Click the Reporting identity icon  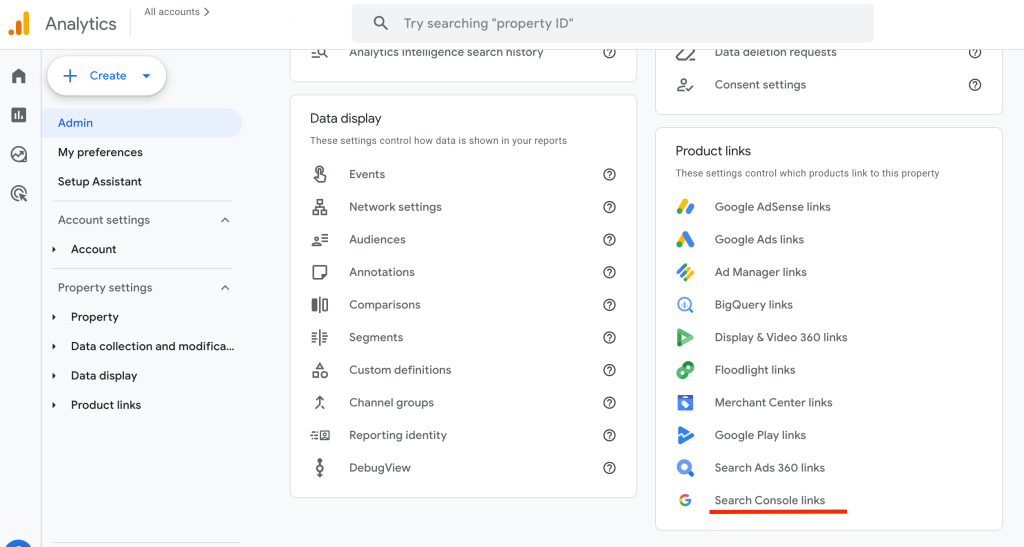[x=319, y=435]
